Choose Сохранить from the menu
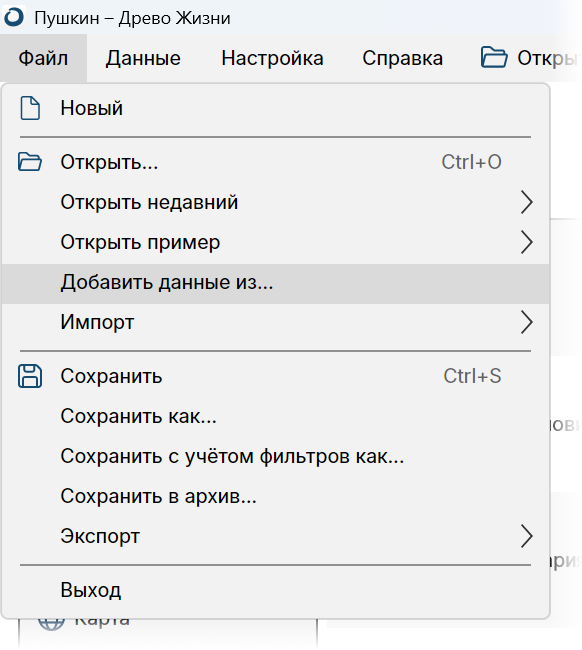The image size is (582, 650). [x=276, y=376]
